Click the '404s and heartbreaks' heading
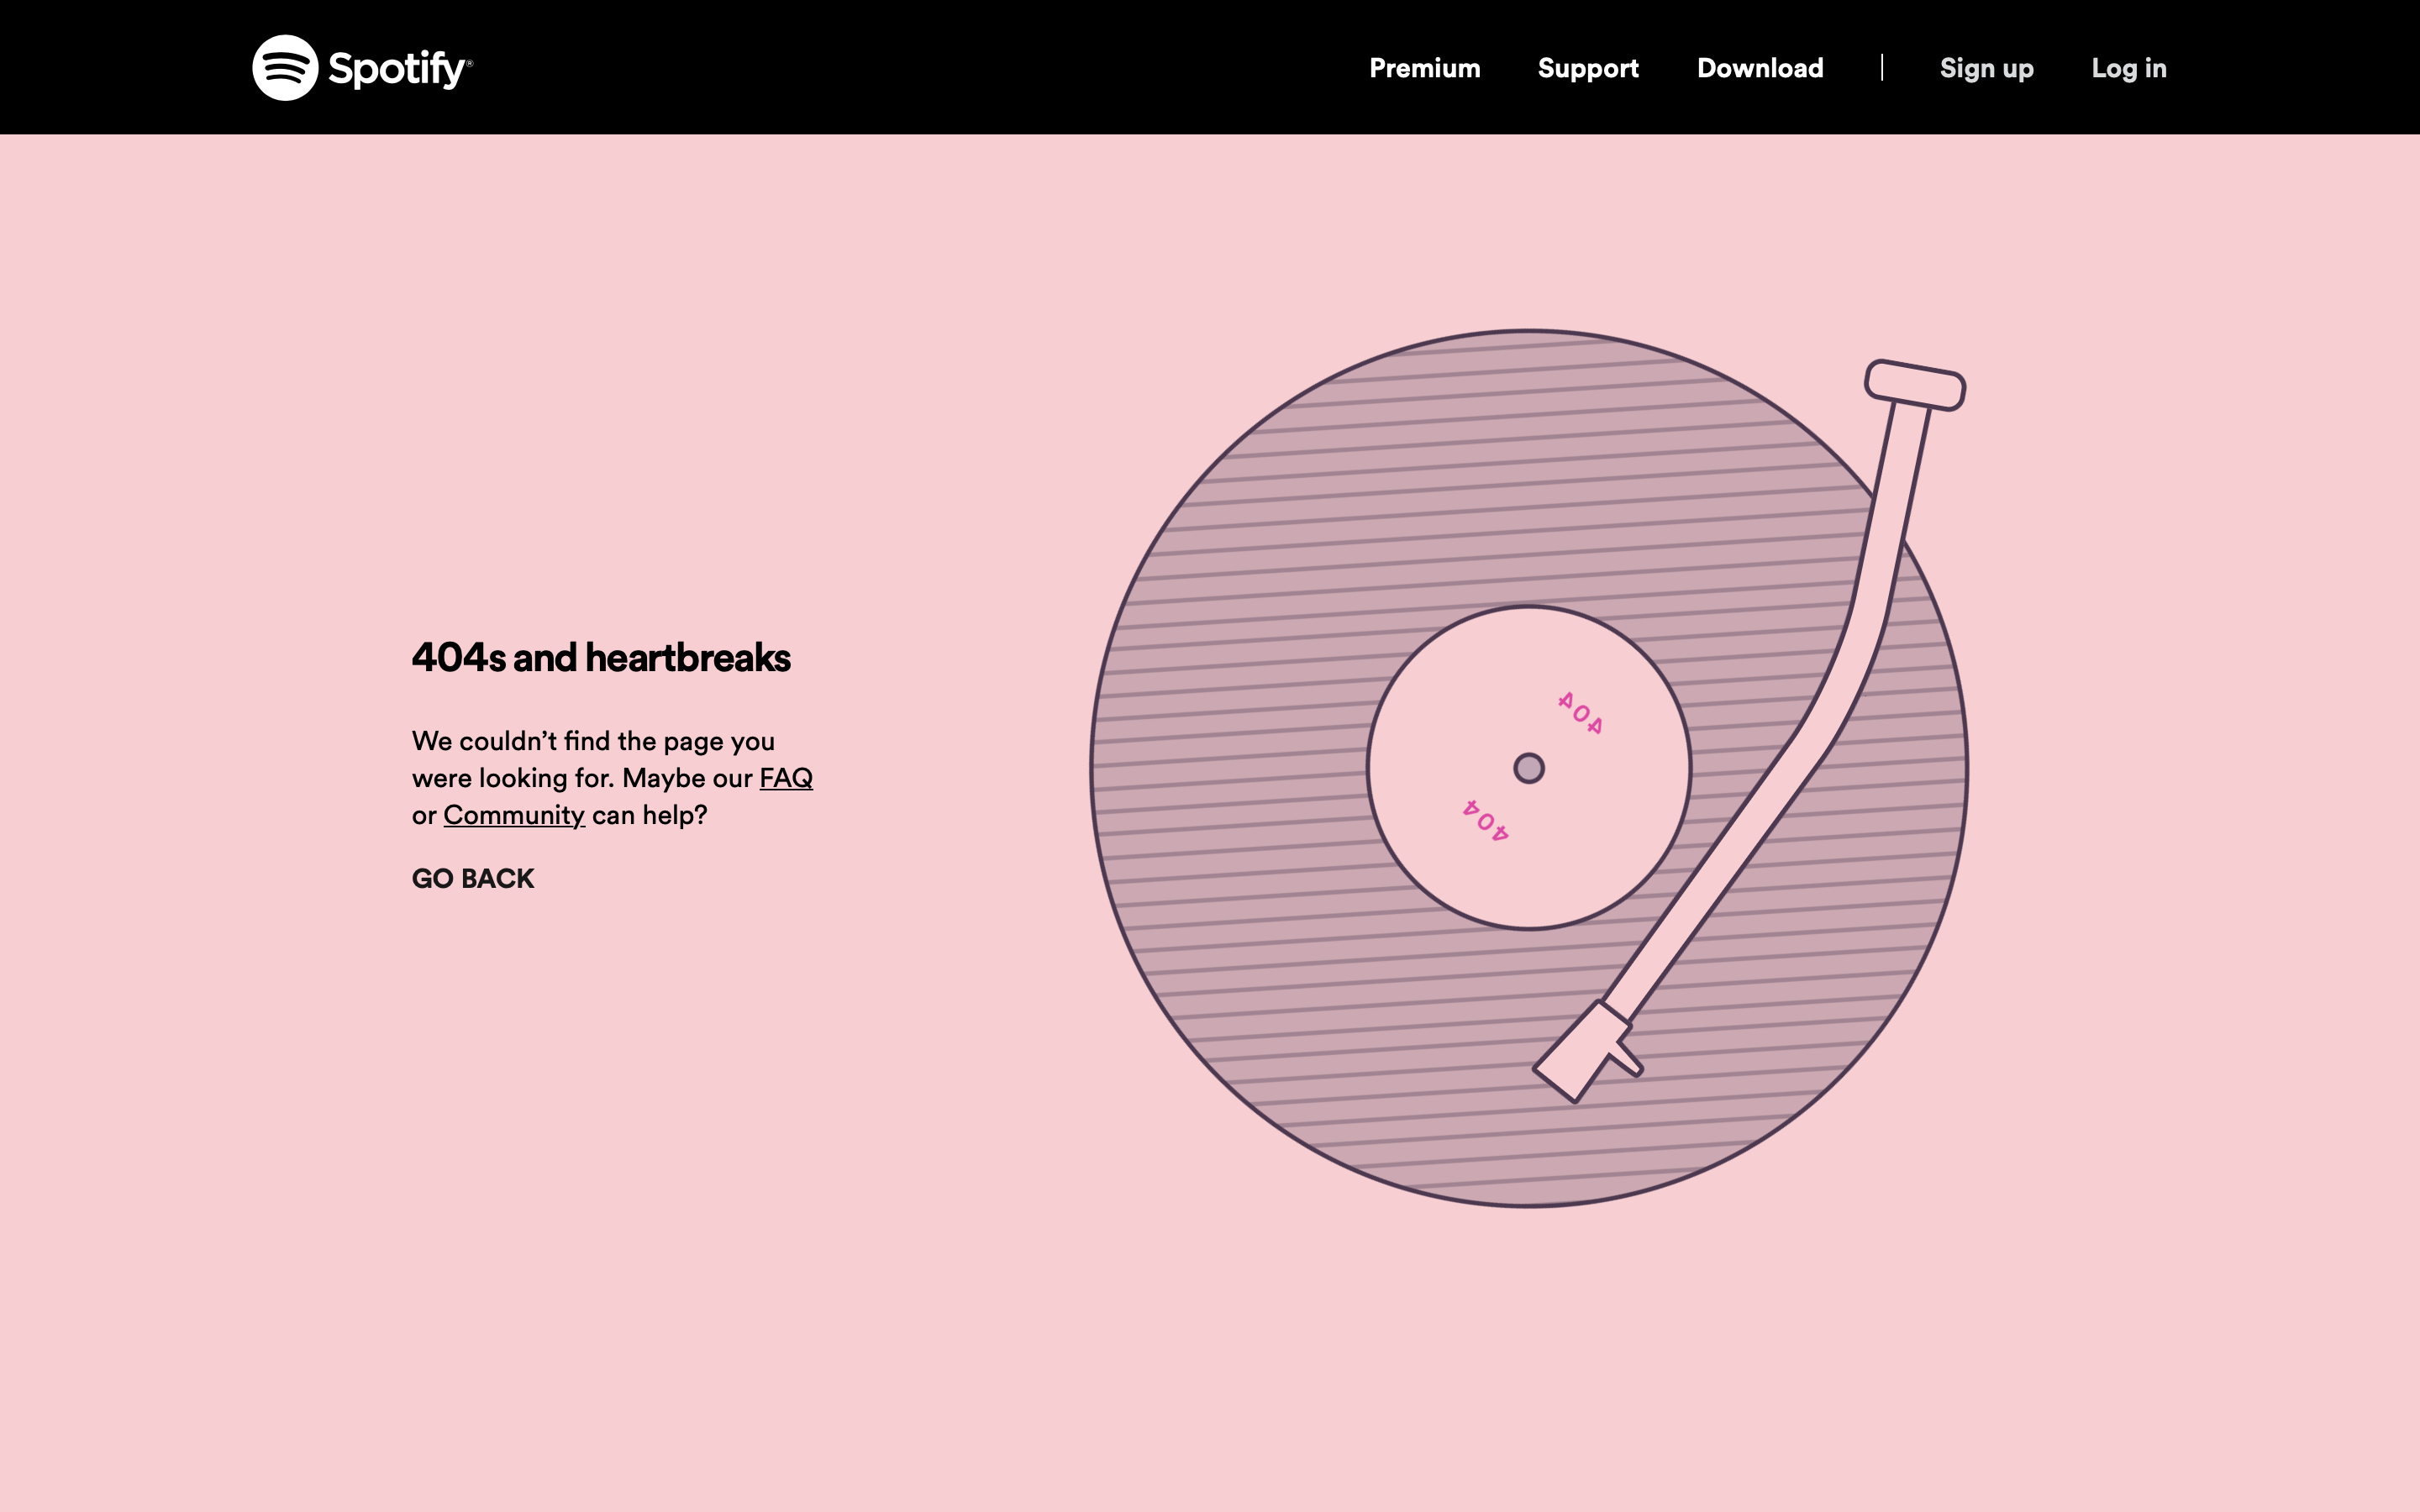This screenshot has height=1512, width=2420. [x=602, y=657]
